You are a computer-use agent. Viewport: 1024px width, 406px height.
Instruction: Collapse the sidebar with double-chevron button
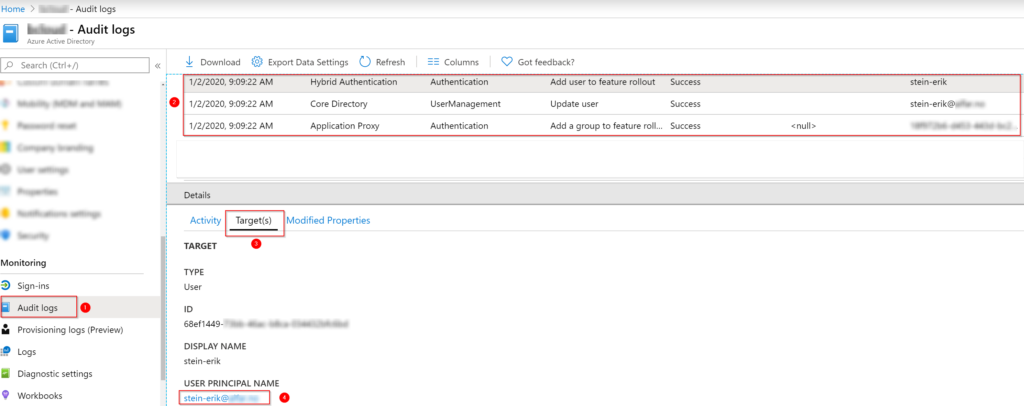[x=157, y=66]
